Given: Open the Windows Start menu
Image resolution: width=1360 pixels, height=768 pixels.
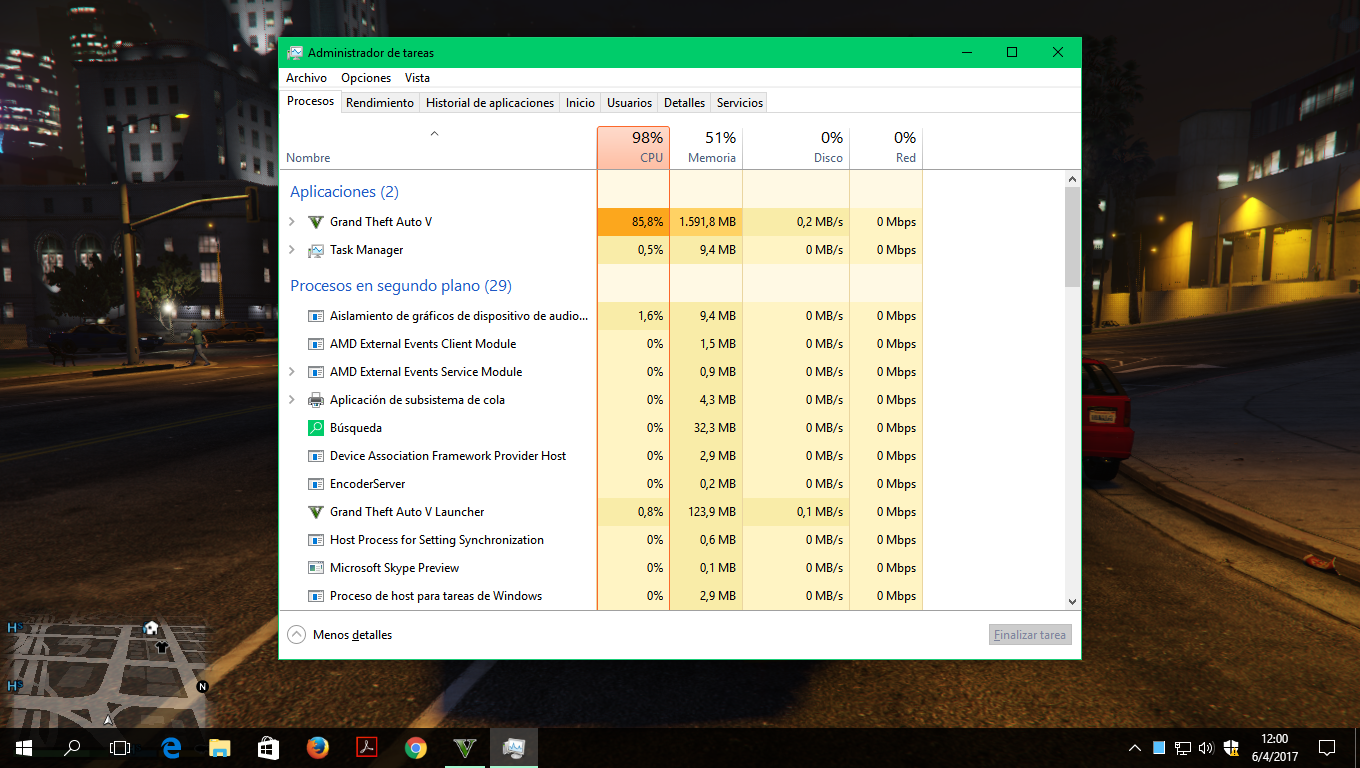Looking at the screenshot, I should click(x=24, y=748).
